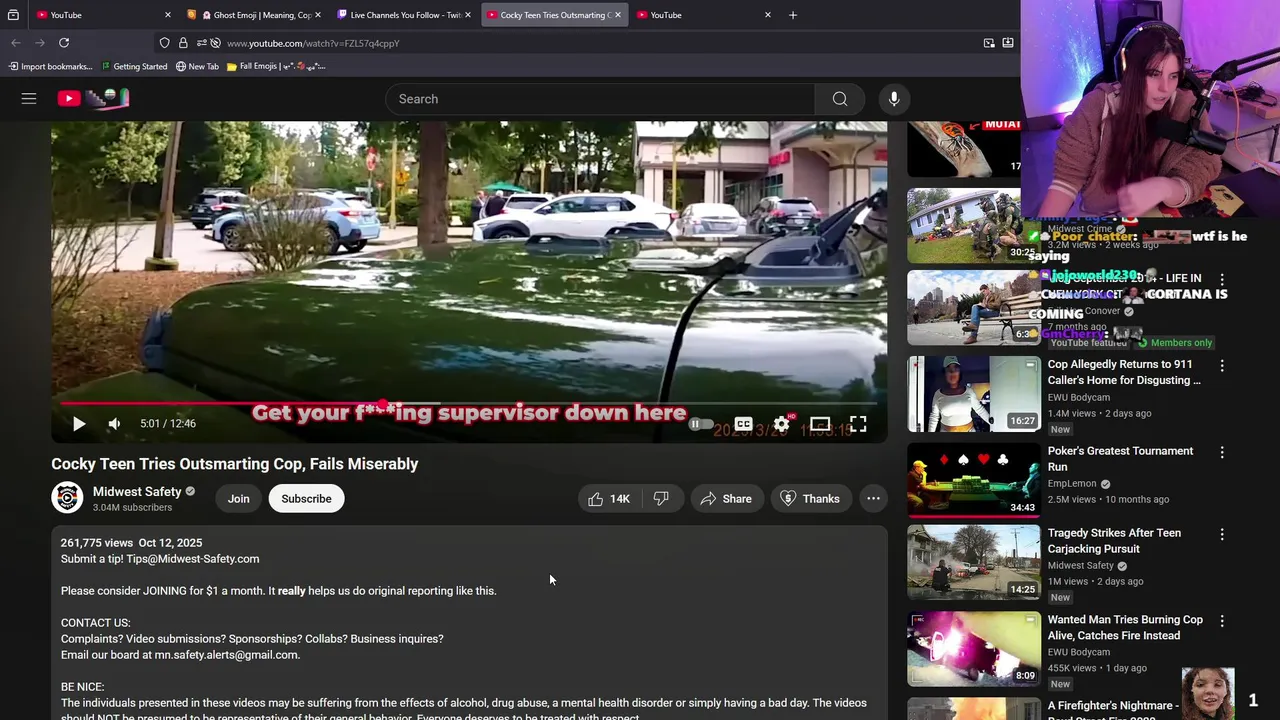Viewport: 1280px width, 720px height.
Task: Open New Tab bookmark
Action: (x=197, y=66)
